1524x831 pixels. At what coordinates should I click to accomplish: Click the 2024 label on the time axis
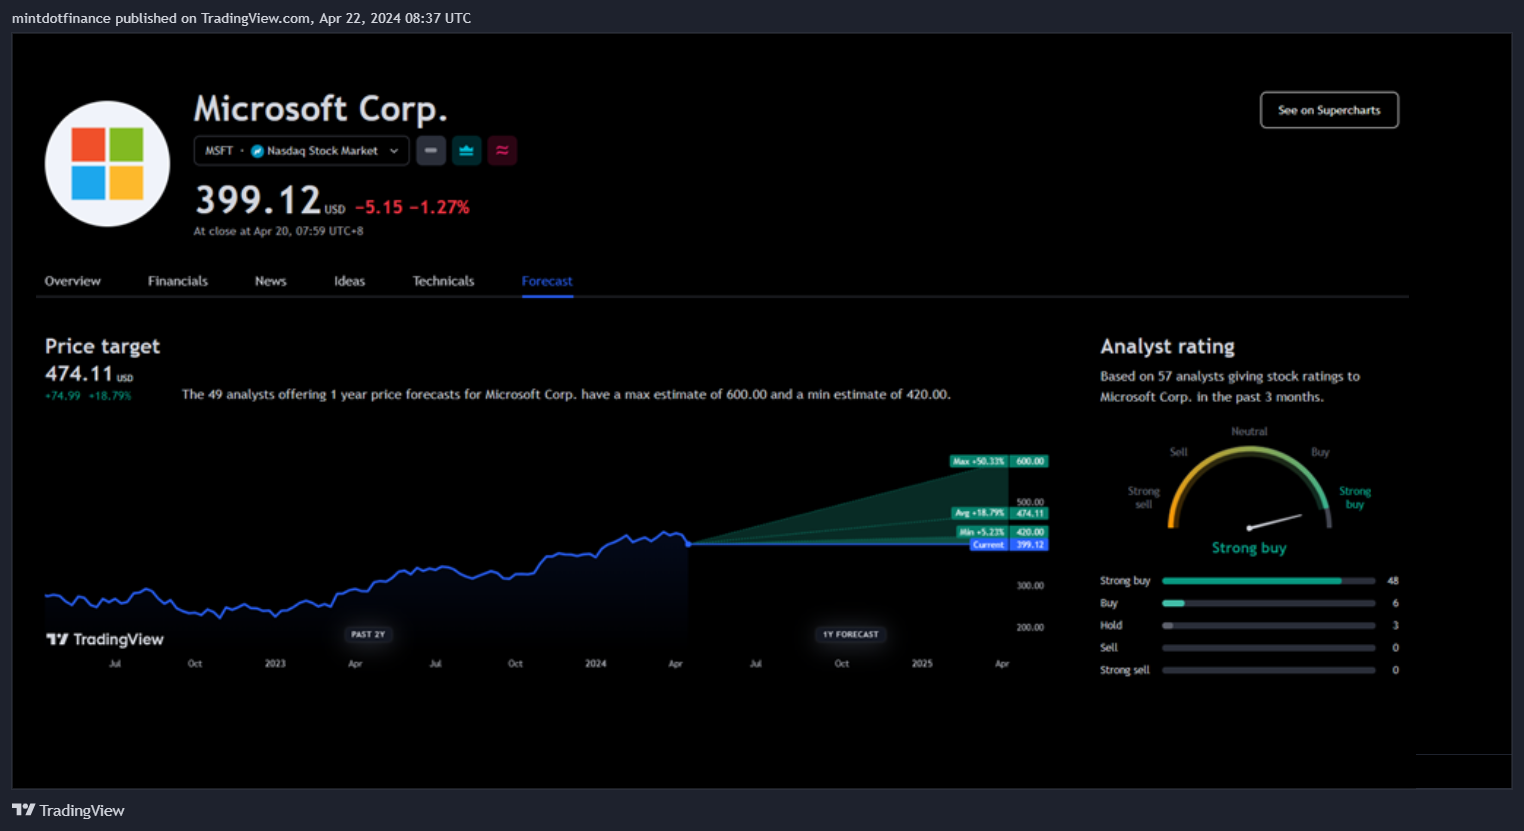(x=596, y=663)
